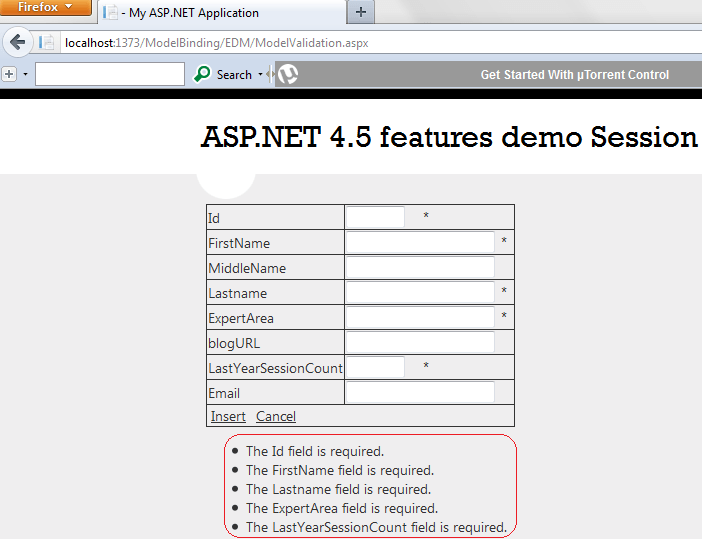This screenshot has height=539, width=702.
Task: Focus the FirstName text field
Action: 420,242
